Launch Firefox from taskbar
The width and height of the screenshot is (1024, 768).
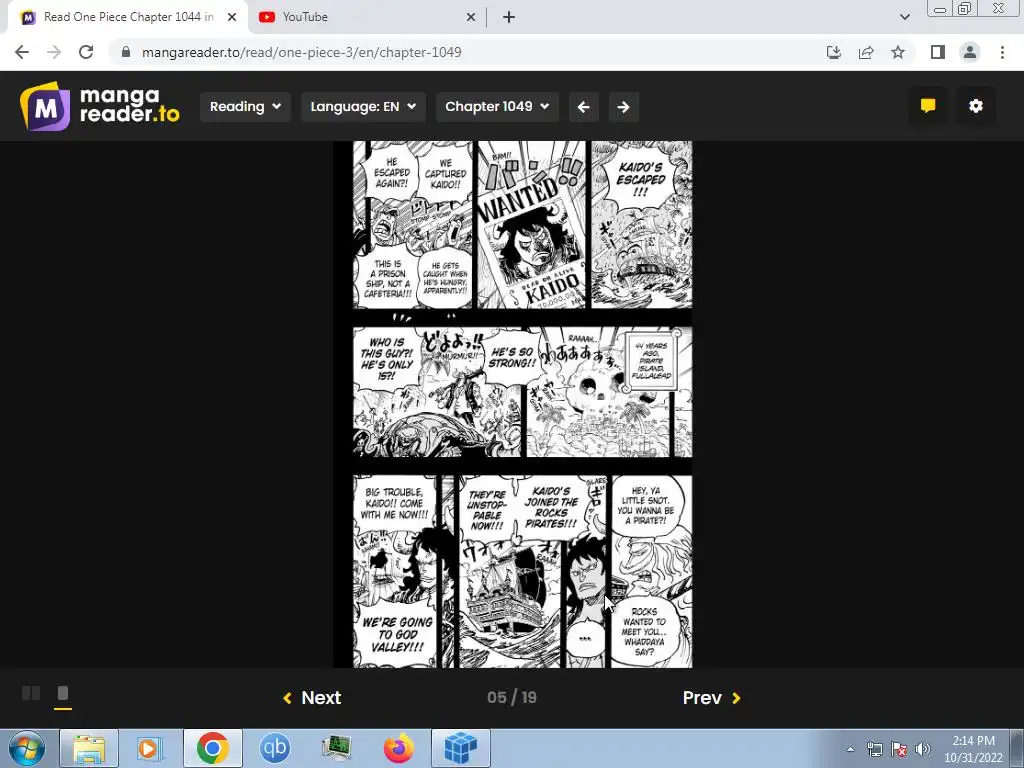399,748
